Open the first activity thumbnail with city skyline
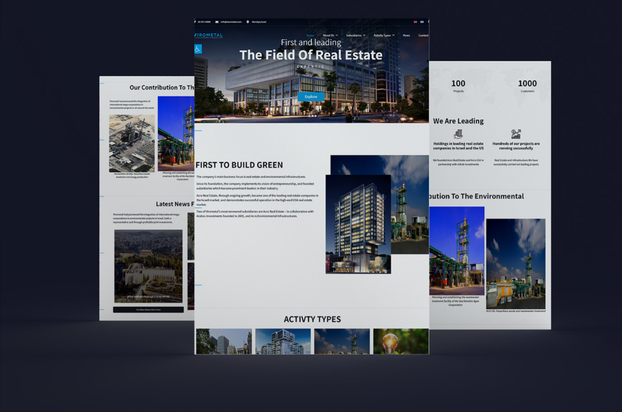The width and height of the screenshot is (622, 412). [x=224, y=341]
